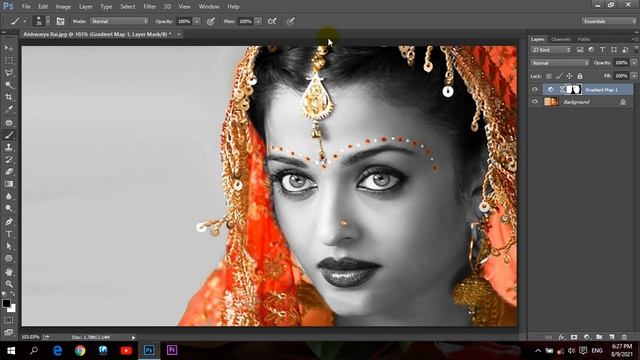The height and width of the screenshot is (360, 640).
Task: Toggle lock position
Action: click(x=569, y=76)
